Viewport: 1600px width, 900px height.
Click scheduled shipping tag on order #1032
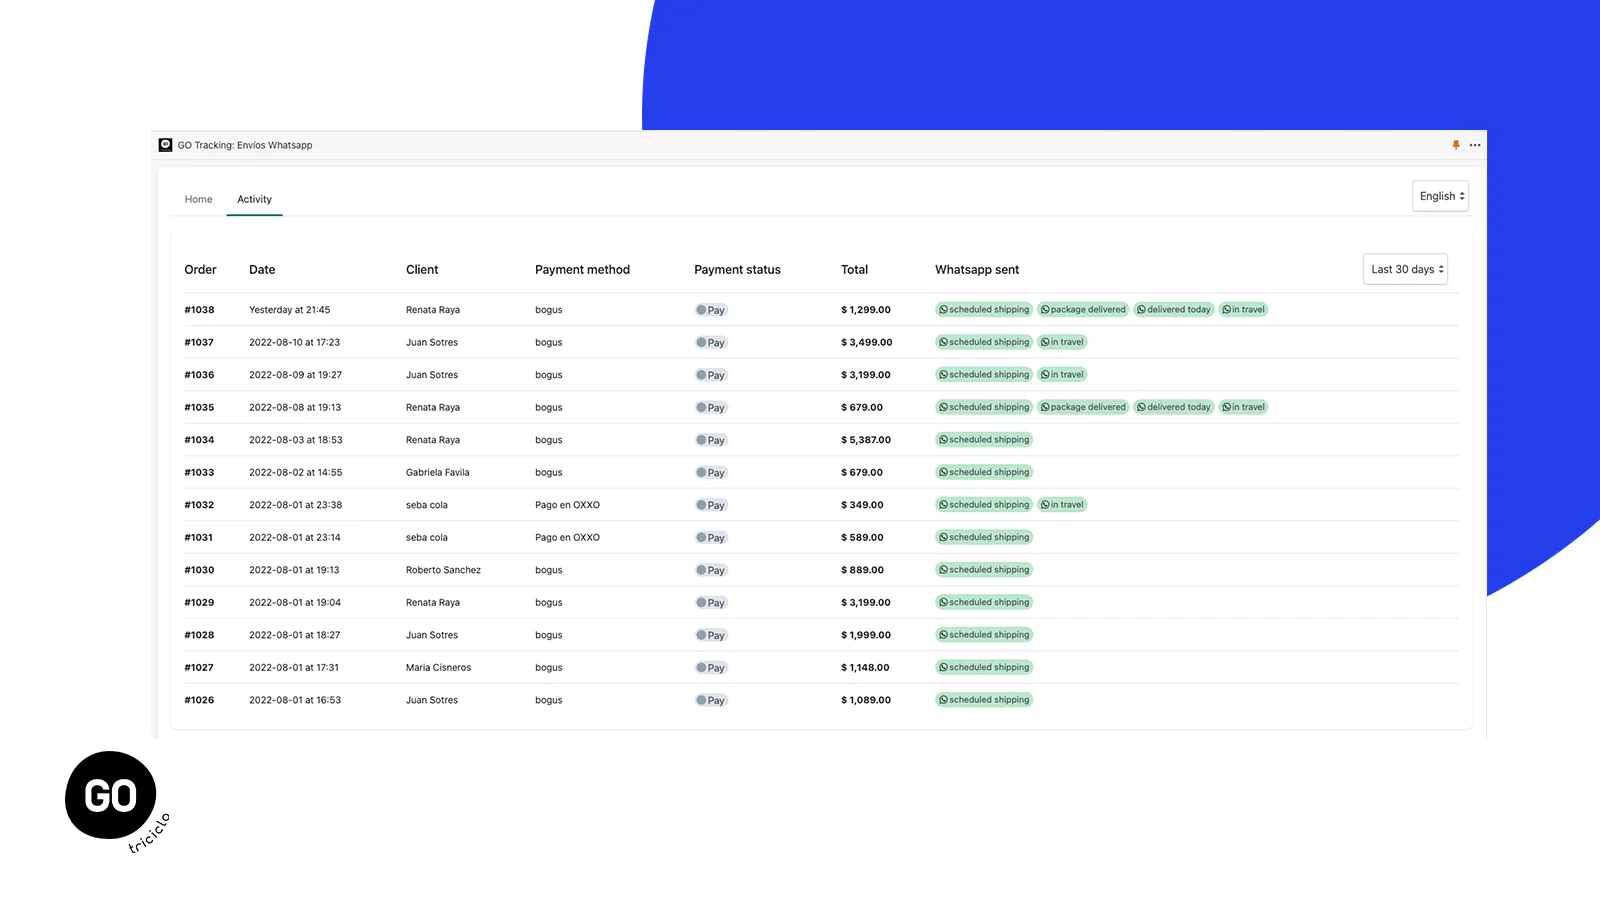point(984,505)
